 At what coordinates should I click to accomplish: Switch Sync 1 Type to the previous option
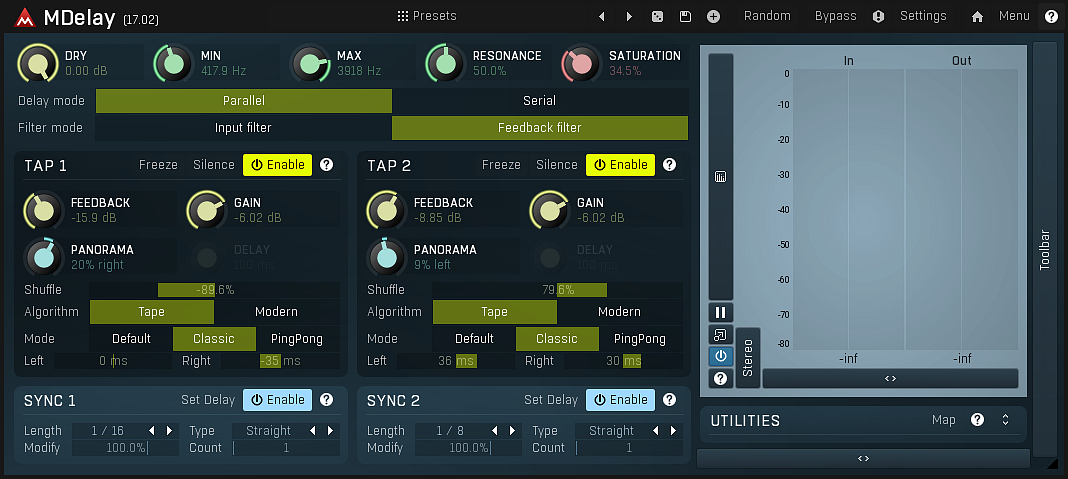pos(313,431)
